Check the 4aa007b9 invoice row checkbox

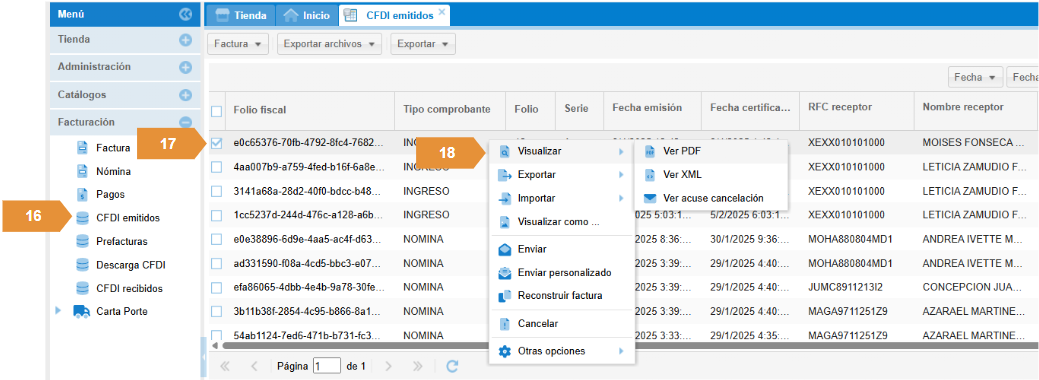(x=217, y=167)
